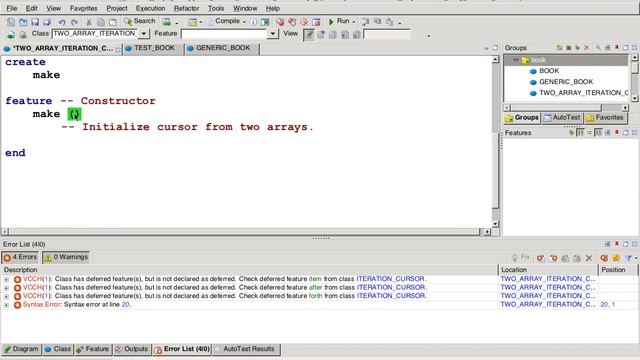
Task: Click the first new-library icon in Groups header
Action: [559, 48]
